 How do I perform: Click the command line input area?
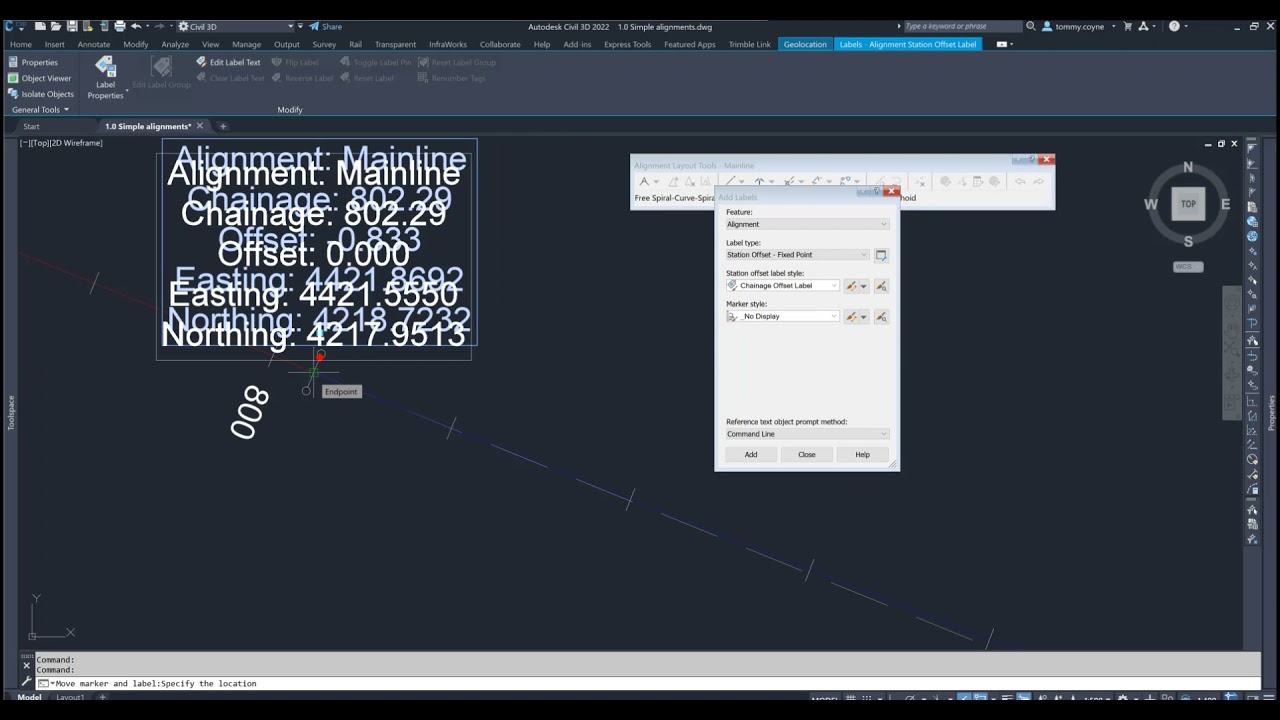[650, 683]
